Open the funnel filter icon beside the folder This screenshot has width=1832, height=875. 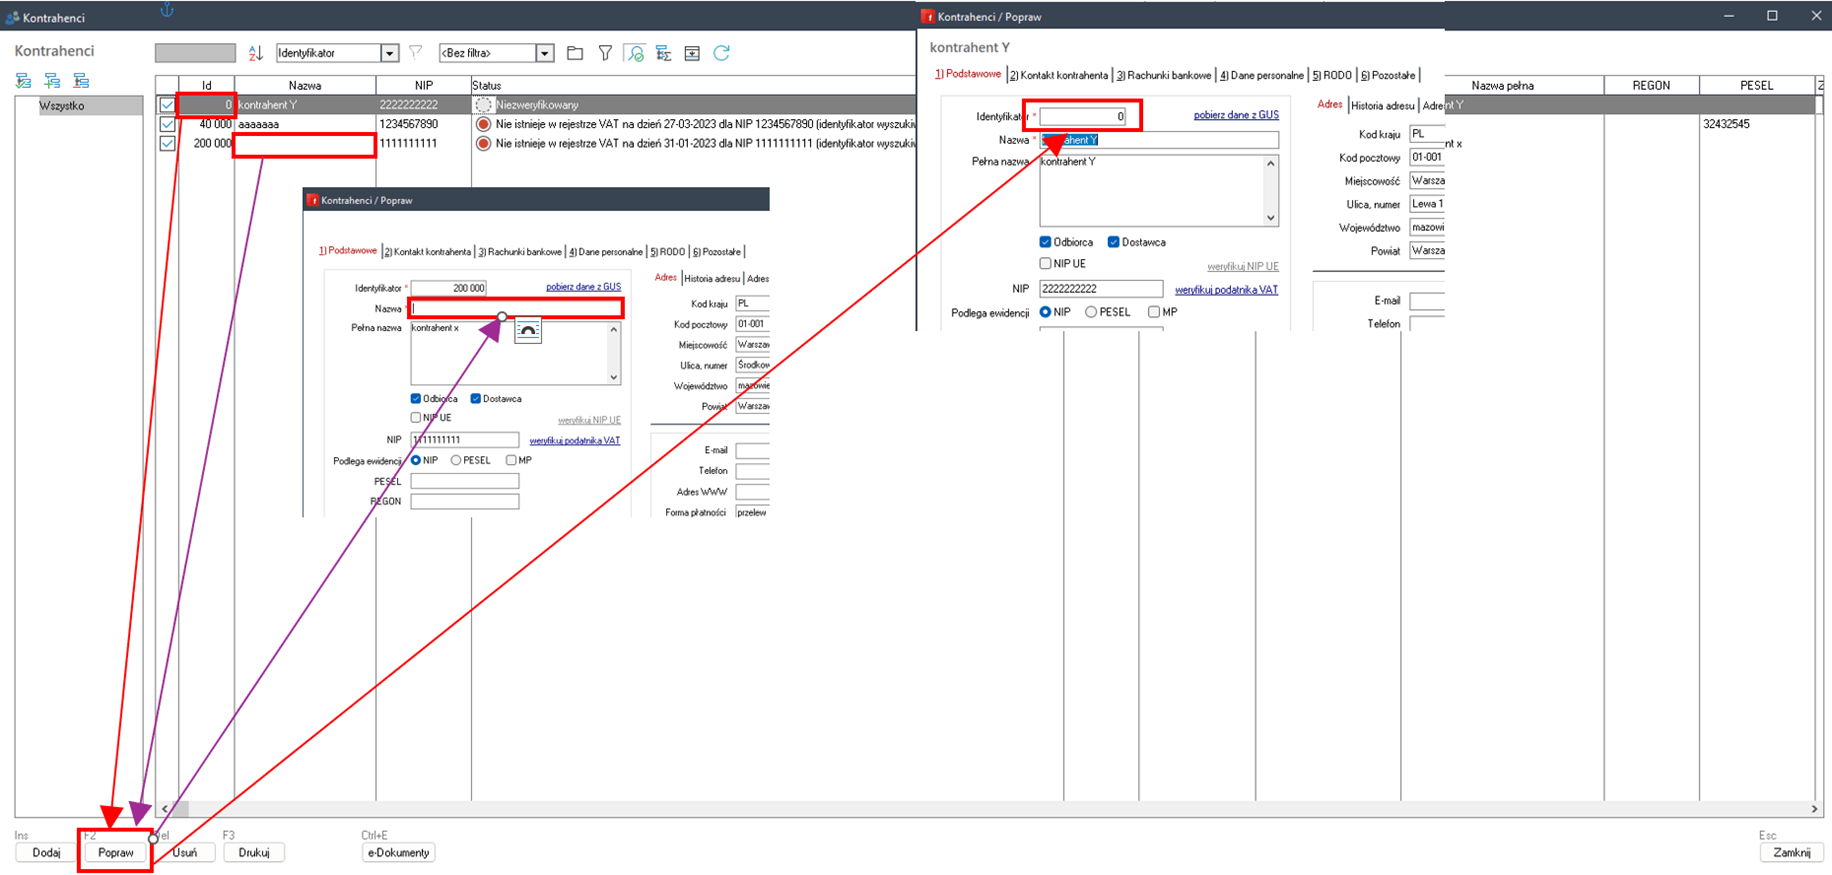coord(605,53)
